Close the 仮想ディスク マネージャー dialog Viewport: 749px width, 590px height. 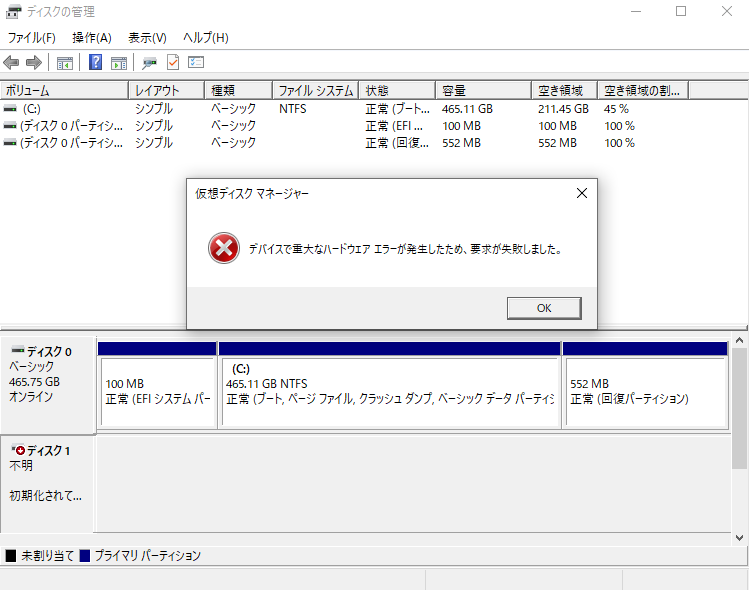[x=581, y=193]
